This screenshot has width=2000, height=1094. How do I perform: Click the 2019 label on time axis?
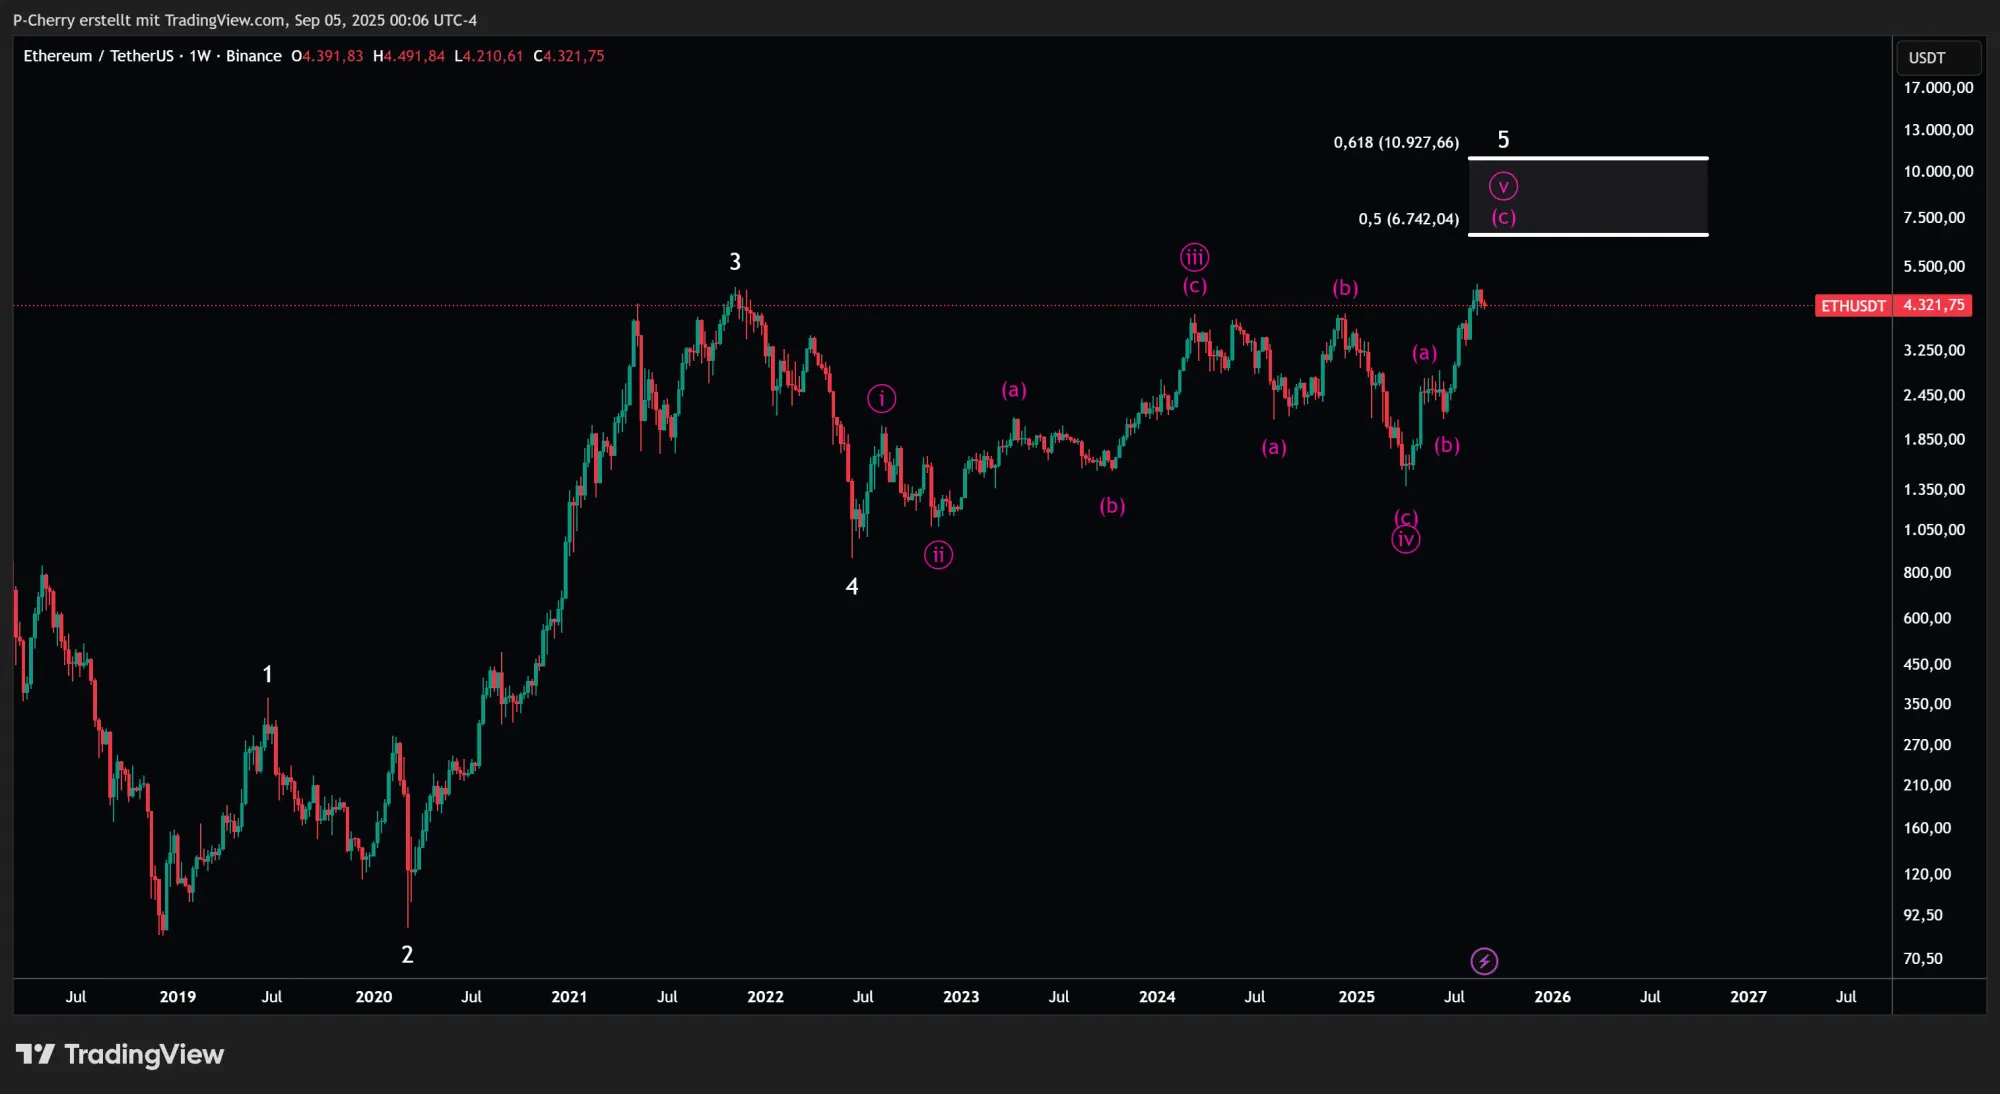(x=178, y=997)
